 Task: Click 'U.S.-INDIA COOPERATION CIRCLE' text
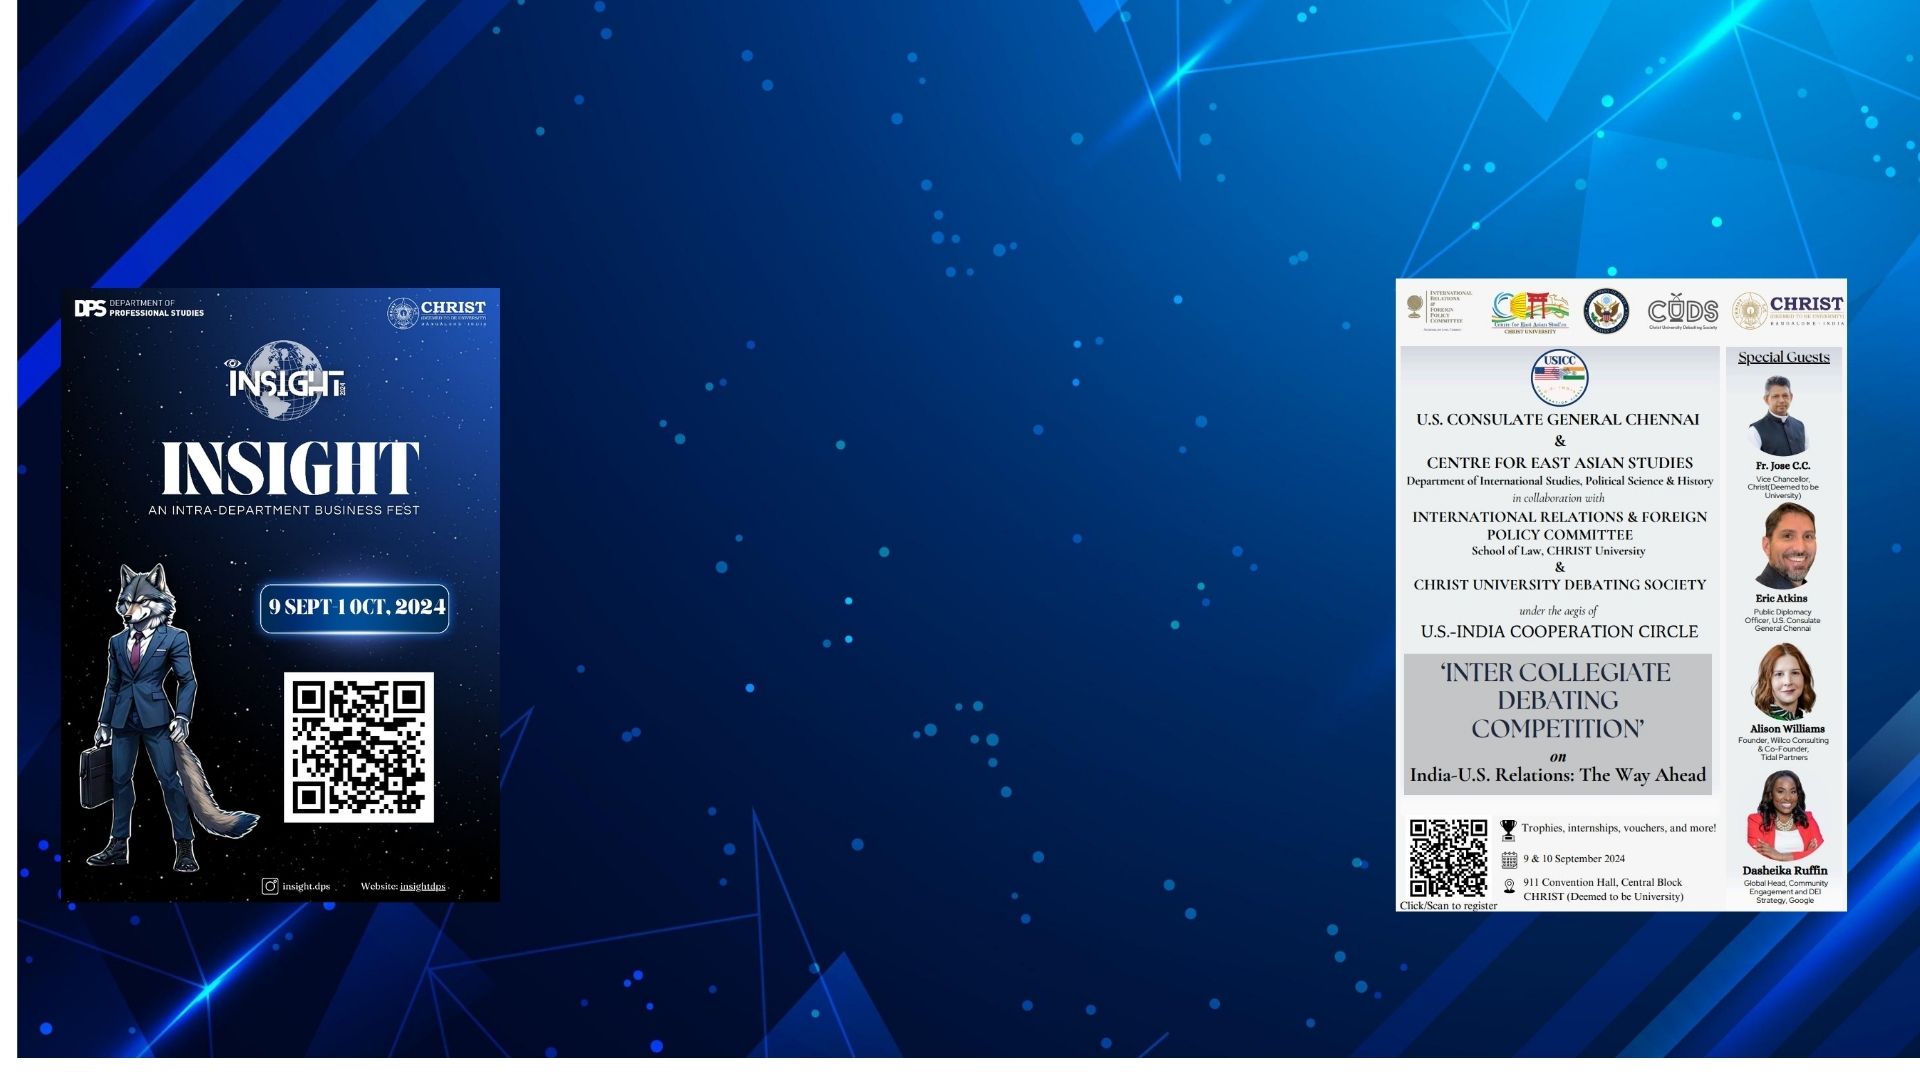(1560, 632)
